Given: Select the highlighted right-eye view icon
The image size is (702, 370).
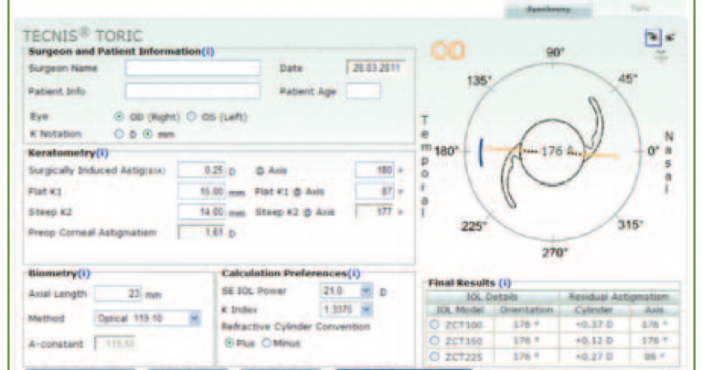Looking at the screenshot, I should click(653, 38).
